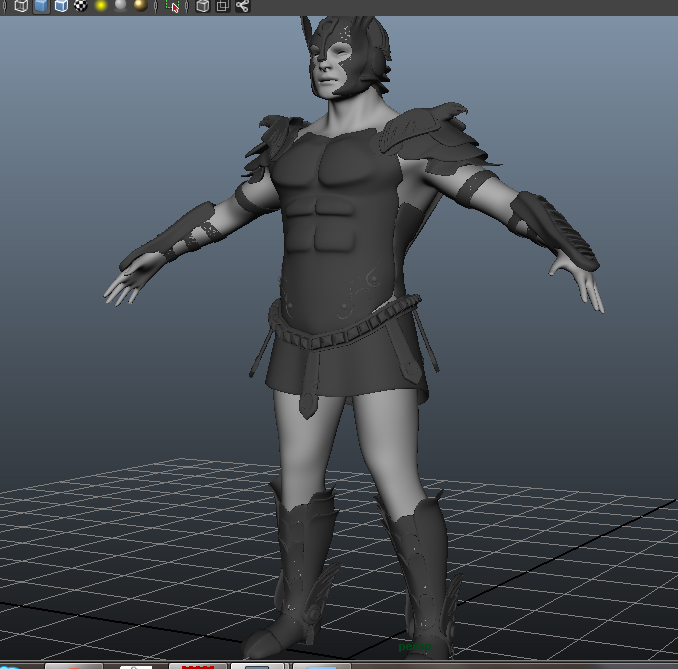Toggle the checkered Textured display icon

(81, 6)
